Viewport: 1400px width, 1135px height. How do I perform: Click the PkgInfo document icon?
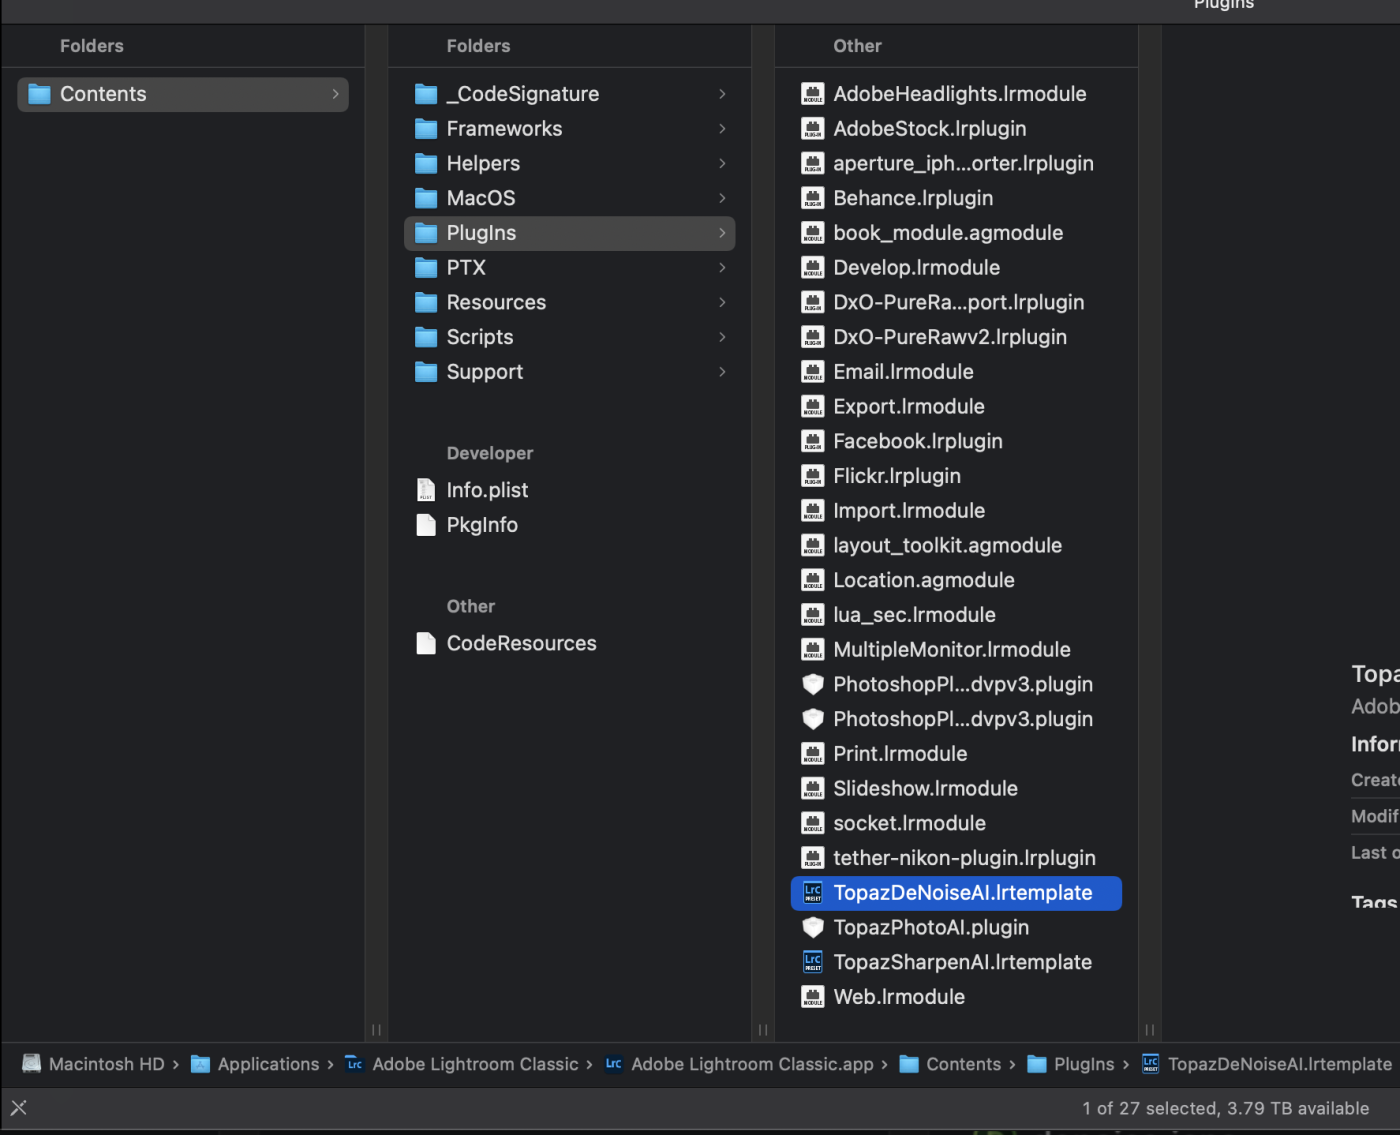(426, 525)
